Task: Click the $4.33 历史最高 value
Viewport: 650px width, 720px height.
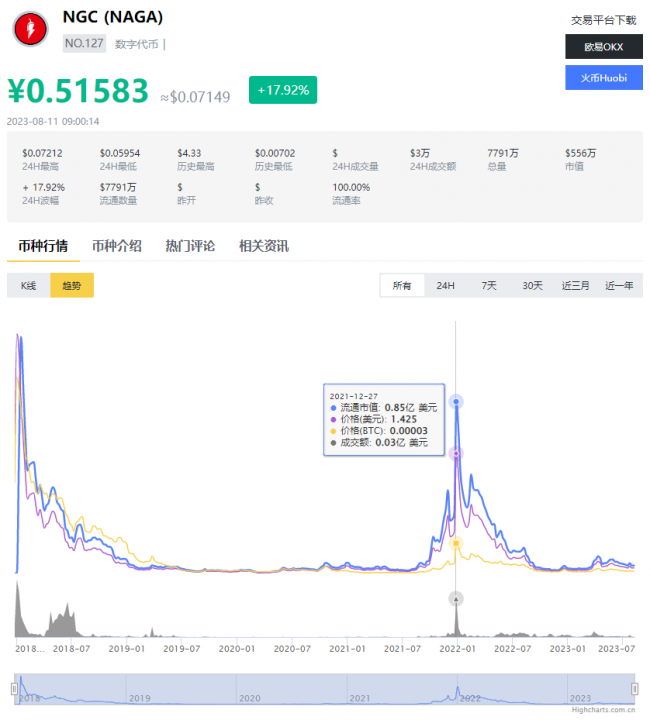Action: 189,153
